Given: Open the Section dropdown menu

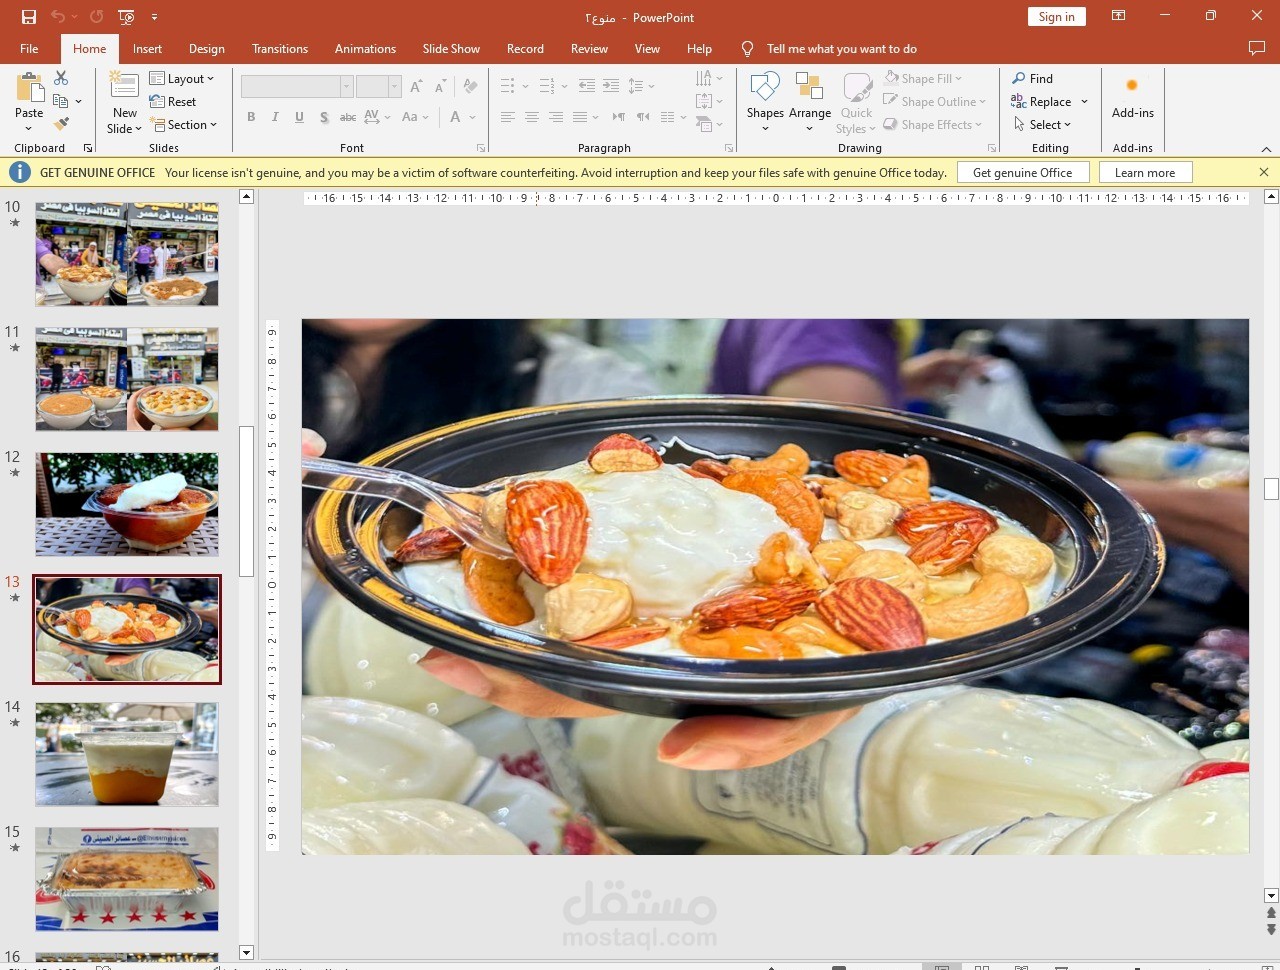Looking at the screenshot, I should tap(186, 124).
